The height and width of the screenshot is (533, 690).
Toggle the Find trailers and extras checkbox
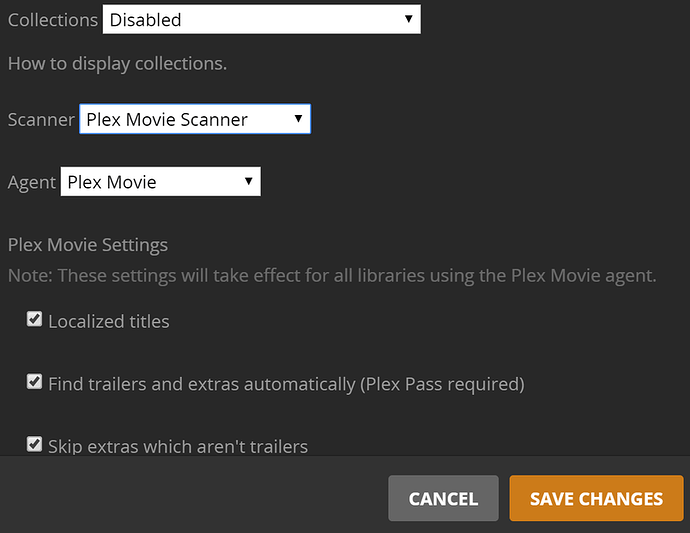[x=35, y=382]
